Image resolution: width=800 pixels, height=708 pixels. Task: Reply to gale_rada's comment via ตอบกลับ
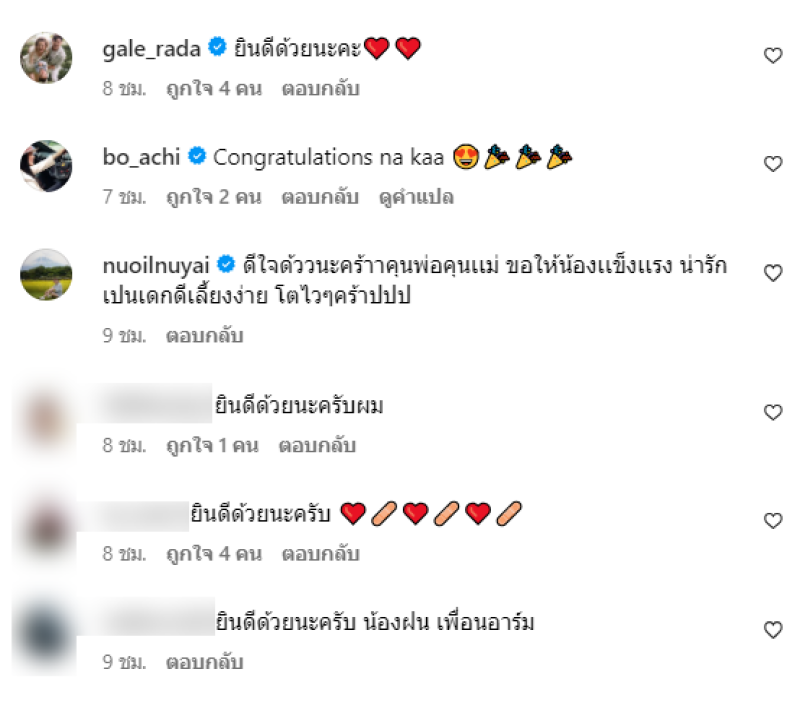320,89
